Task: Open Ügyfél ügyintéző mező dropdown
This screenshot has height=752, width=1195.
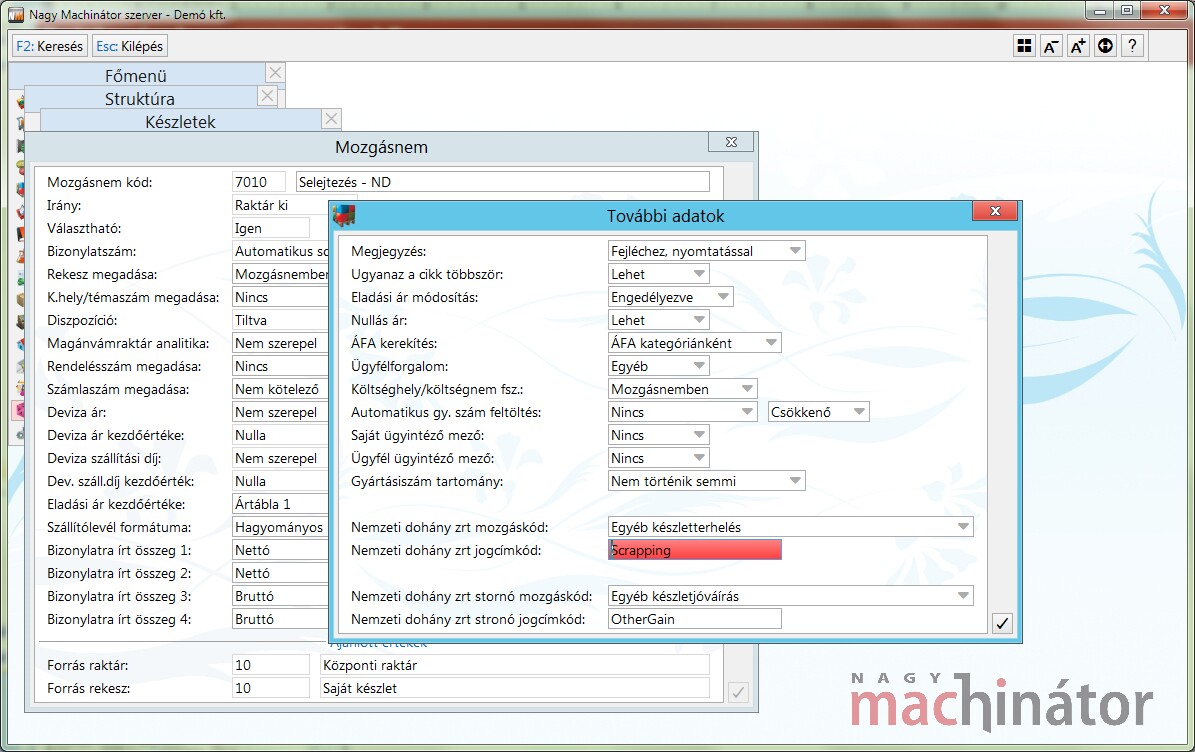Action: coord(658,458)
